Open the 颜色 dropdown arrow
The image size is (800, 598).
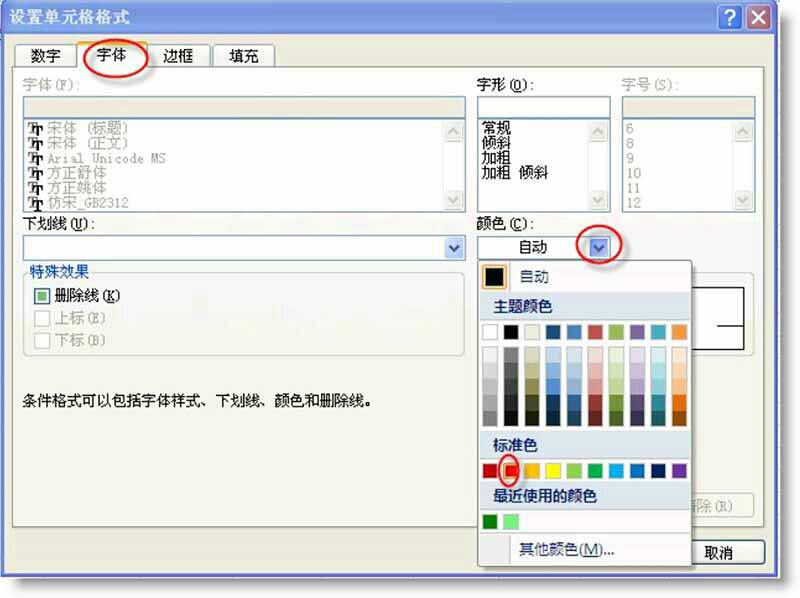(x=599, y=247)
